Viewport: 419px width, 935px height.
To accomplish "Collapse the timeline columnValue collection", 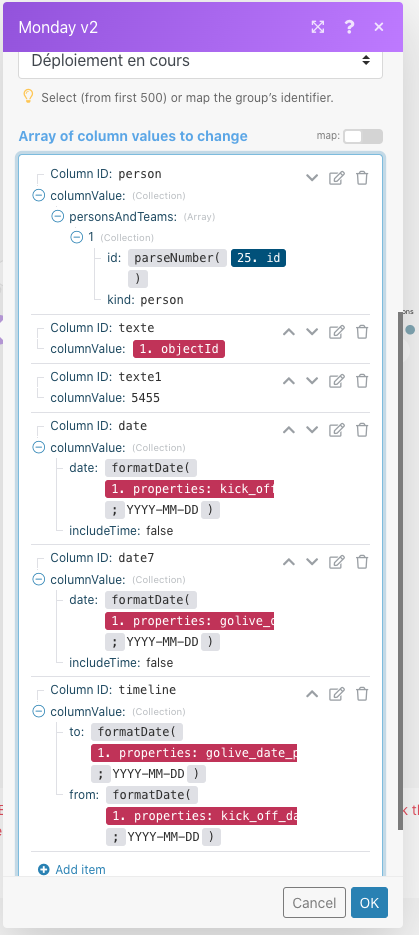I will [39, 711].
